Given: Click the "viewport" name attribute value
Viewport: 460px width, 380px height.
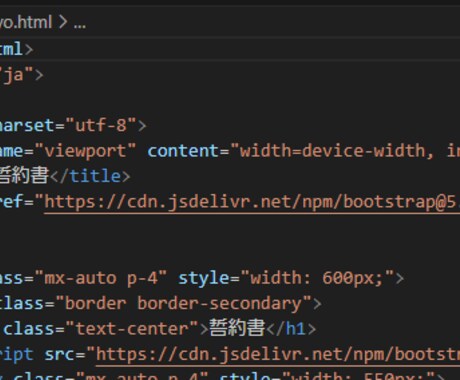Looking at the screenshot, I should click(85, 151).
